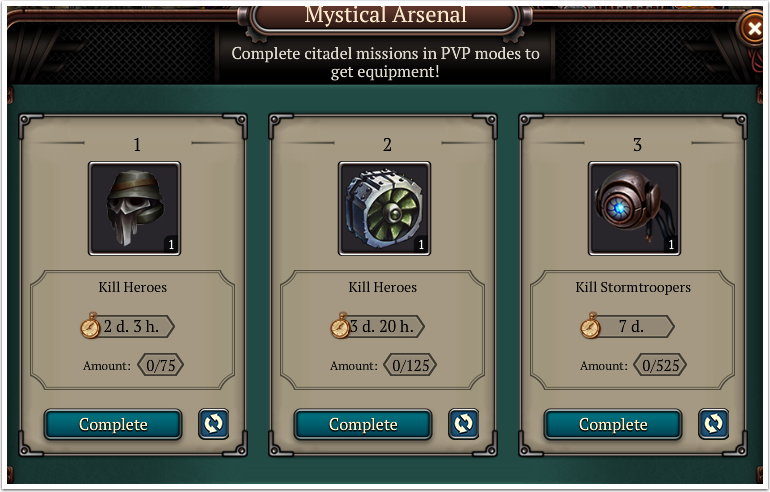Image resolution: width=770 pixels, height=492 pixels.
Task: Complete the first Kill Heroes mission
Action: (113, 424)
